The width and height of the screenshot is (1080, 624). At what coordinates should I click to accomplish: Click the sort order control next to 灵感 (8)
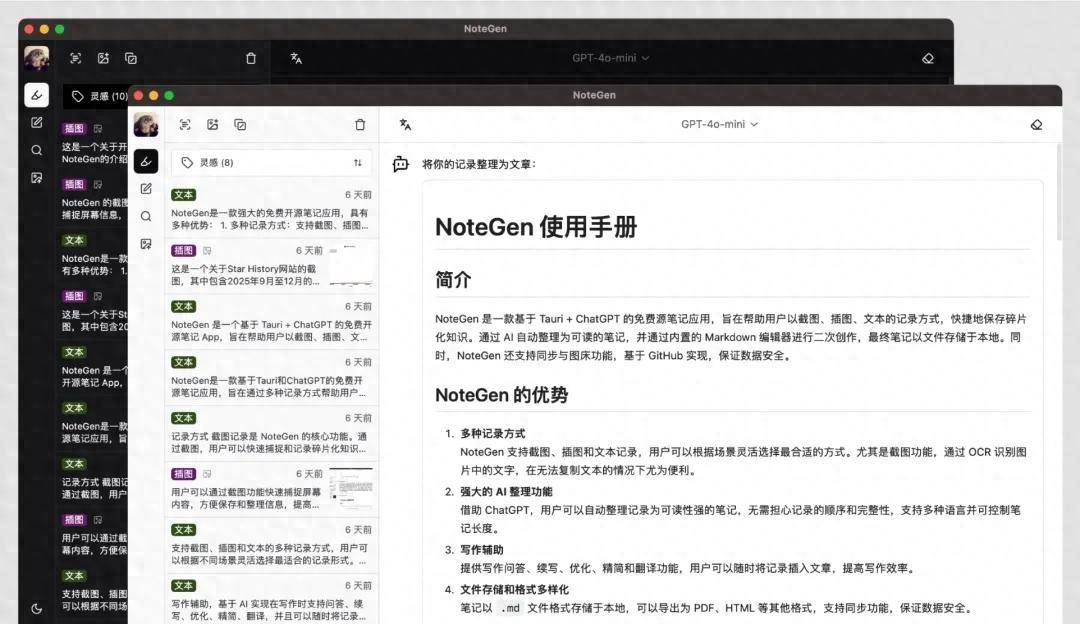(x=358, y=161)
